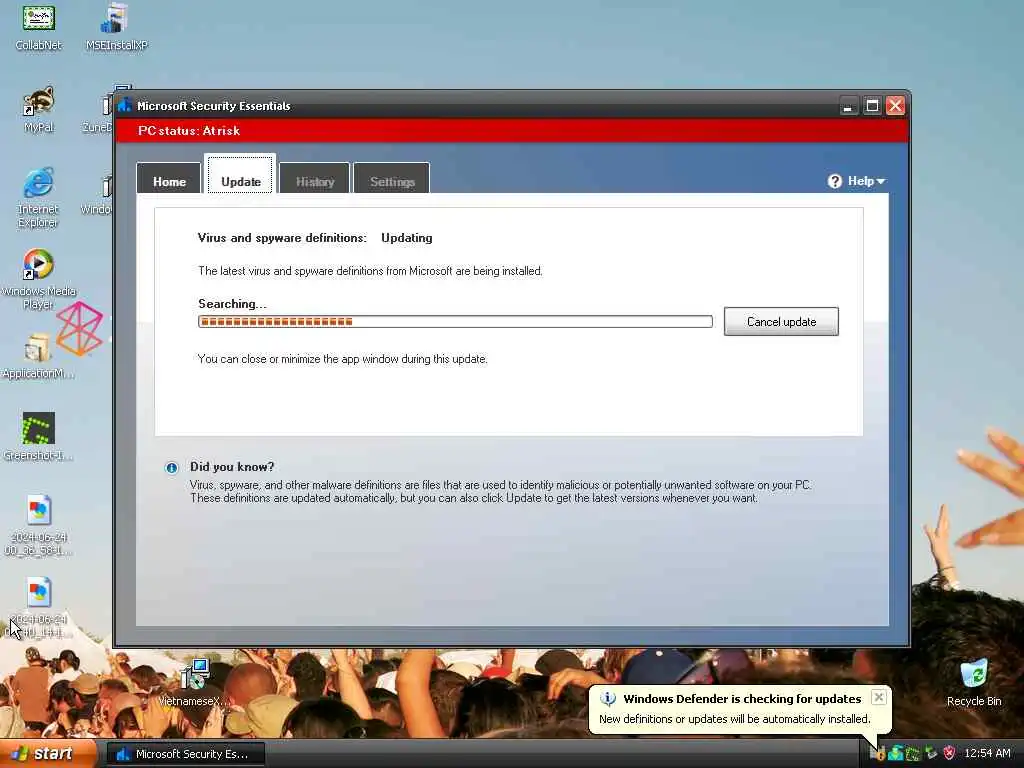Open the Windows start button
Viewport: 1024px width, 768px height.
(x=48, y=753)
